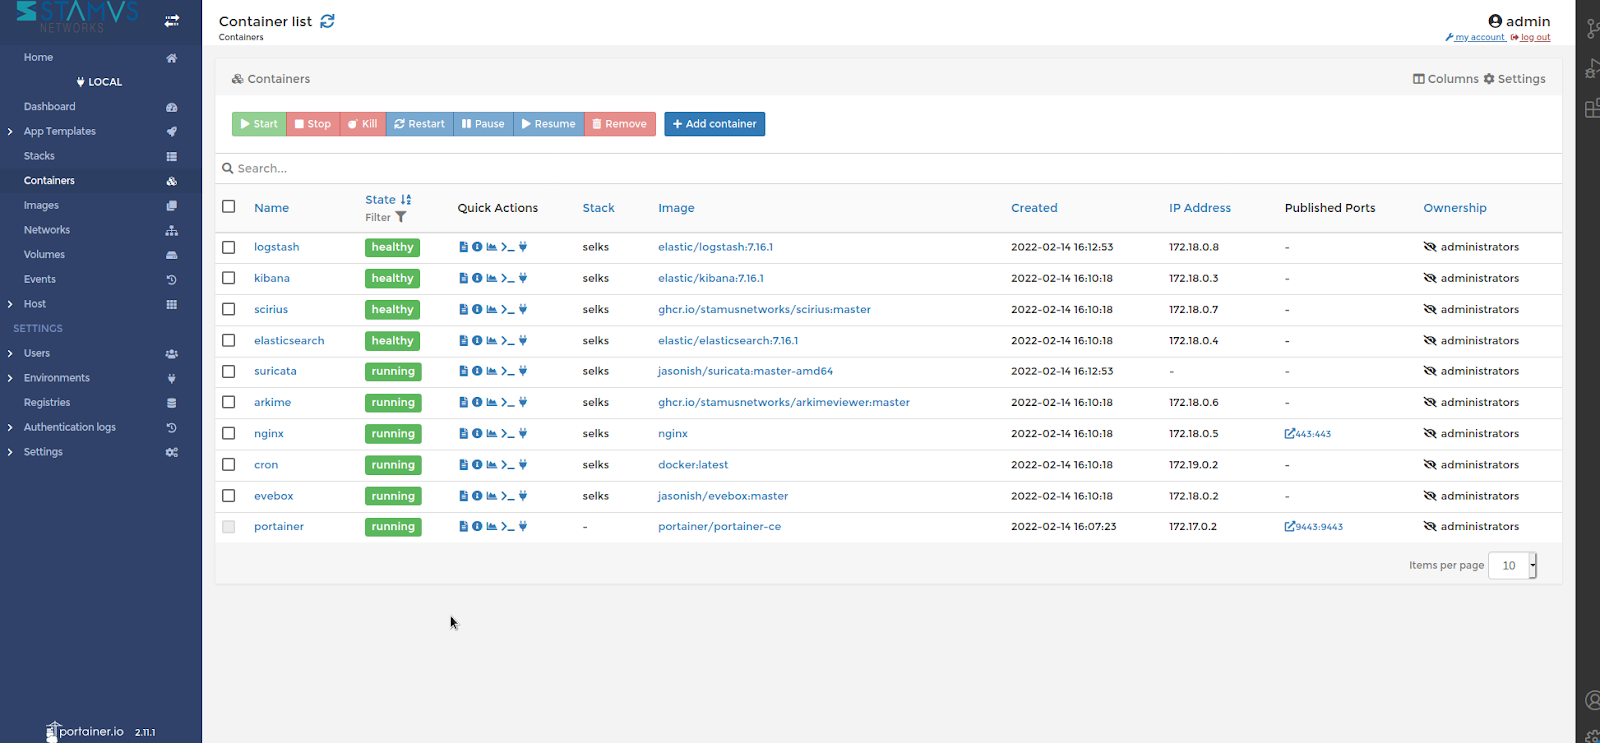Open logs for arkime container
Image resolution: width=1600 pixels, height=743 pixels.
pos(463,402)
